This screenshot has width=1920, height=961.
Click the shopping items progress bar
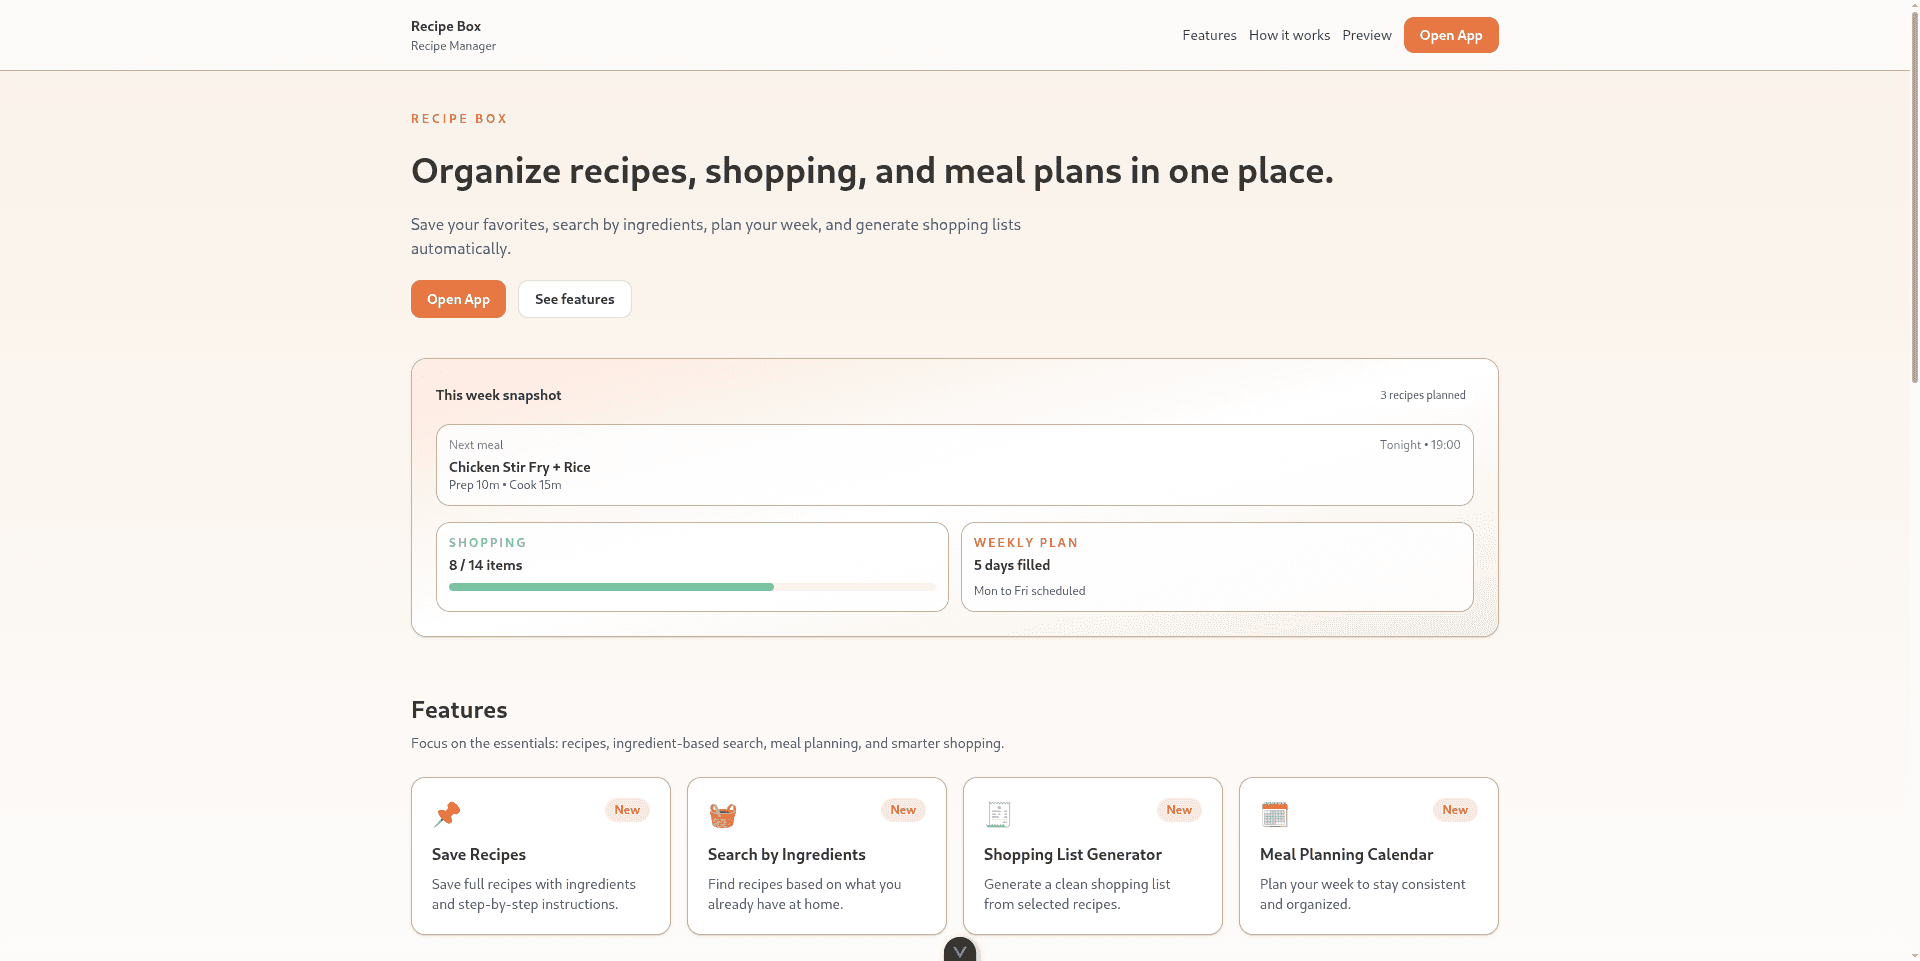click(x=692, y=587)
